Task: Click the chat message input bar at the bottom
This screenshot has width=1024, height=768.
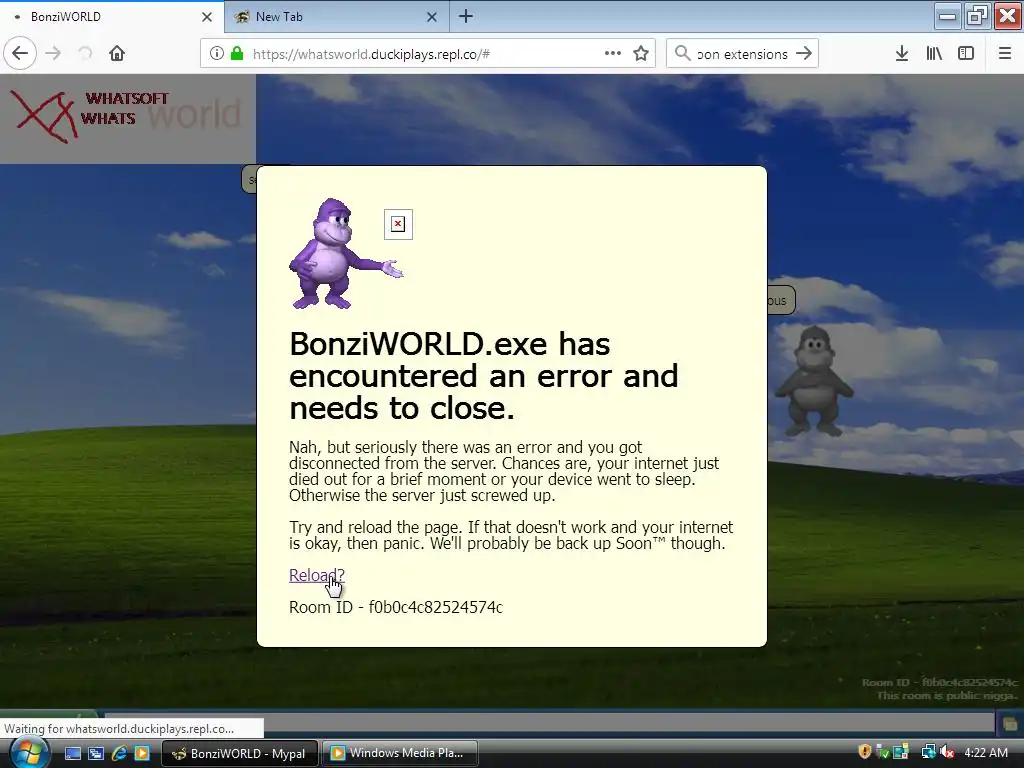Action: pos(549,723)
